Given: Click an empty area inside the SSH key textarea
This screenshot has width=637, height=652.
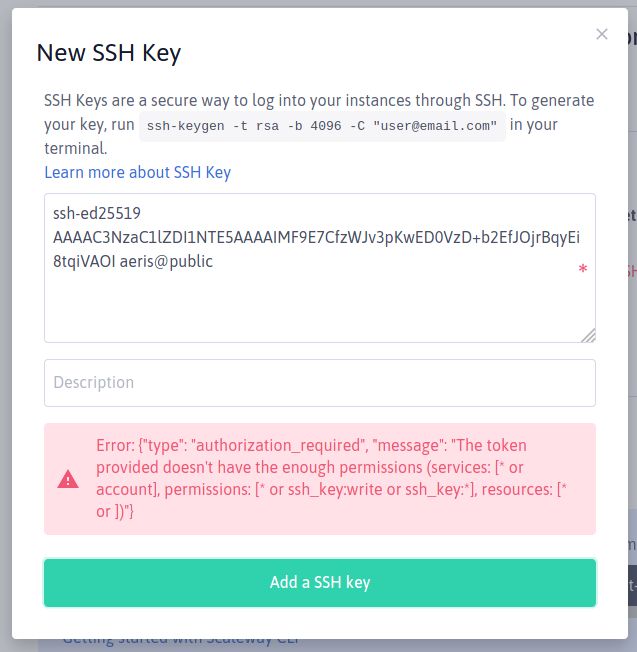Looking at the screenshot, I should [x=319, y=305].
